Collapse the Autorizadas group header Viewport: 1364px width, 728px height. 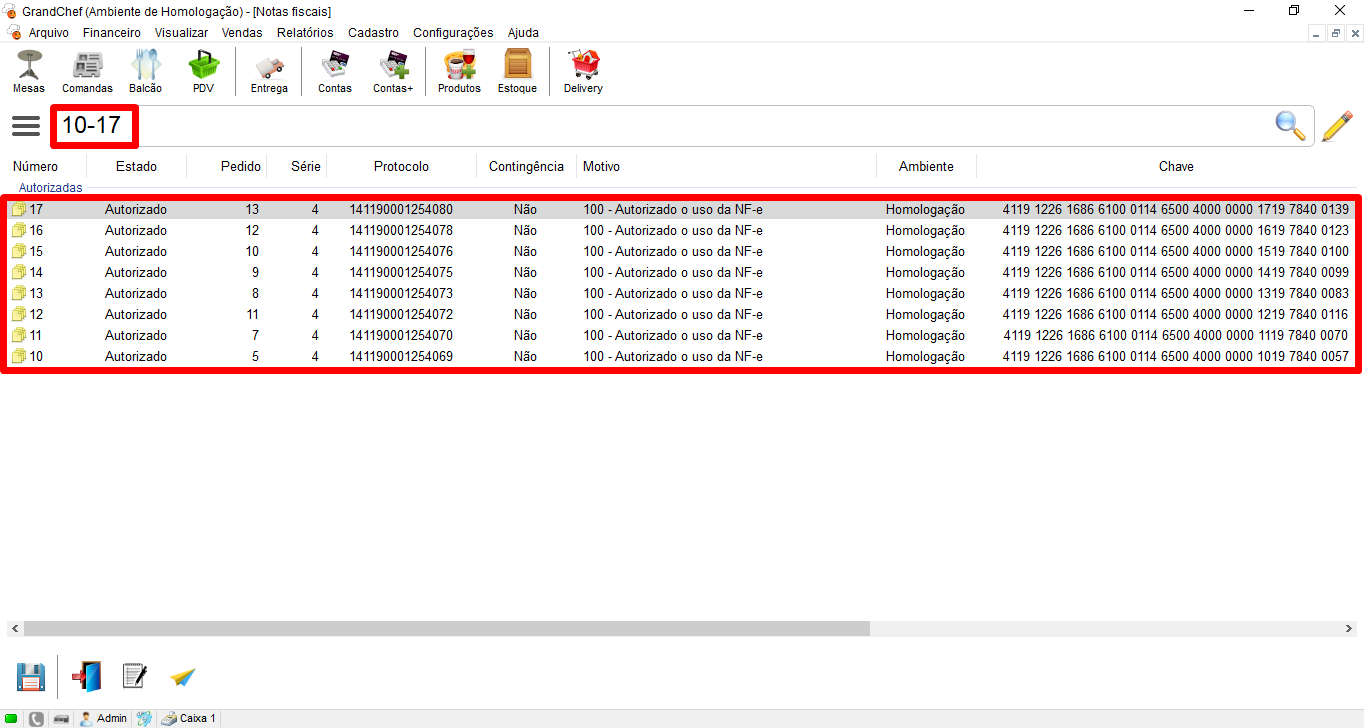50,187
